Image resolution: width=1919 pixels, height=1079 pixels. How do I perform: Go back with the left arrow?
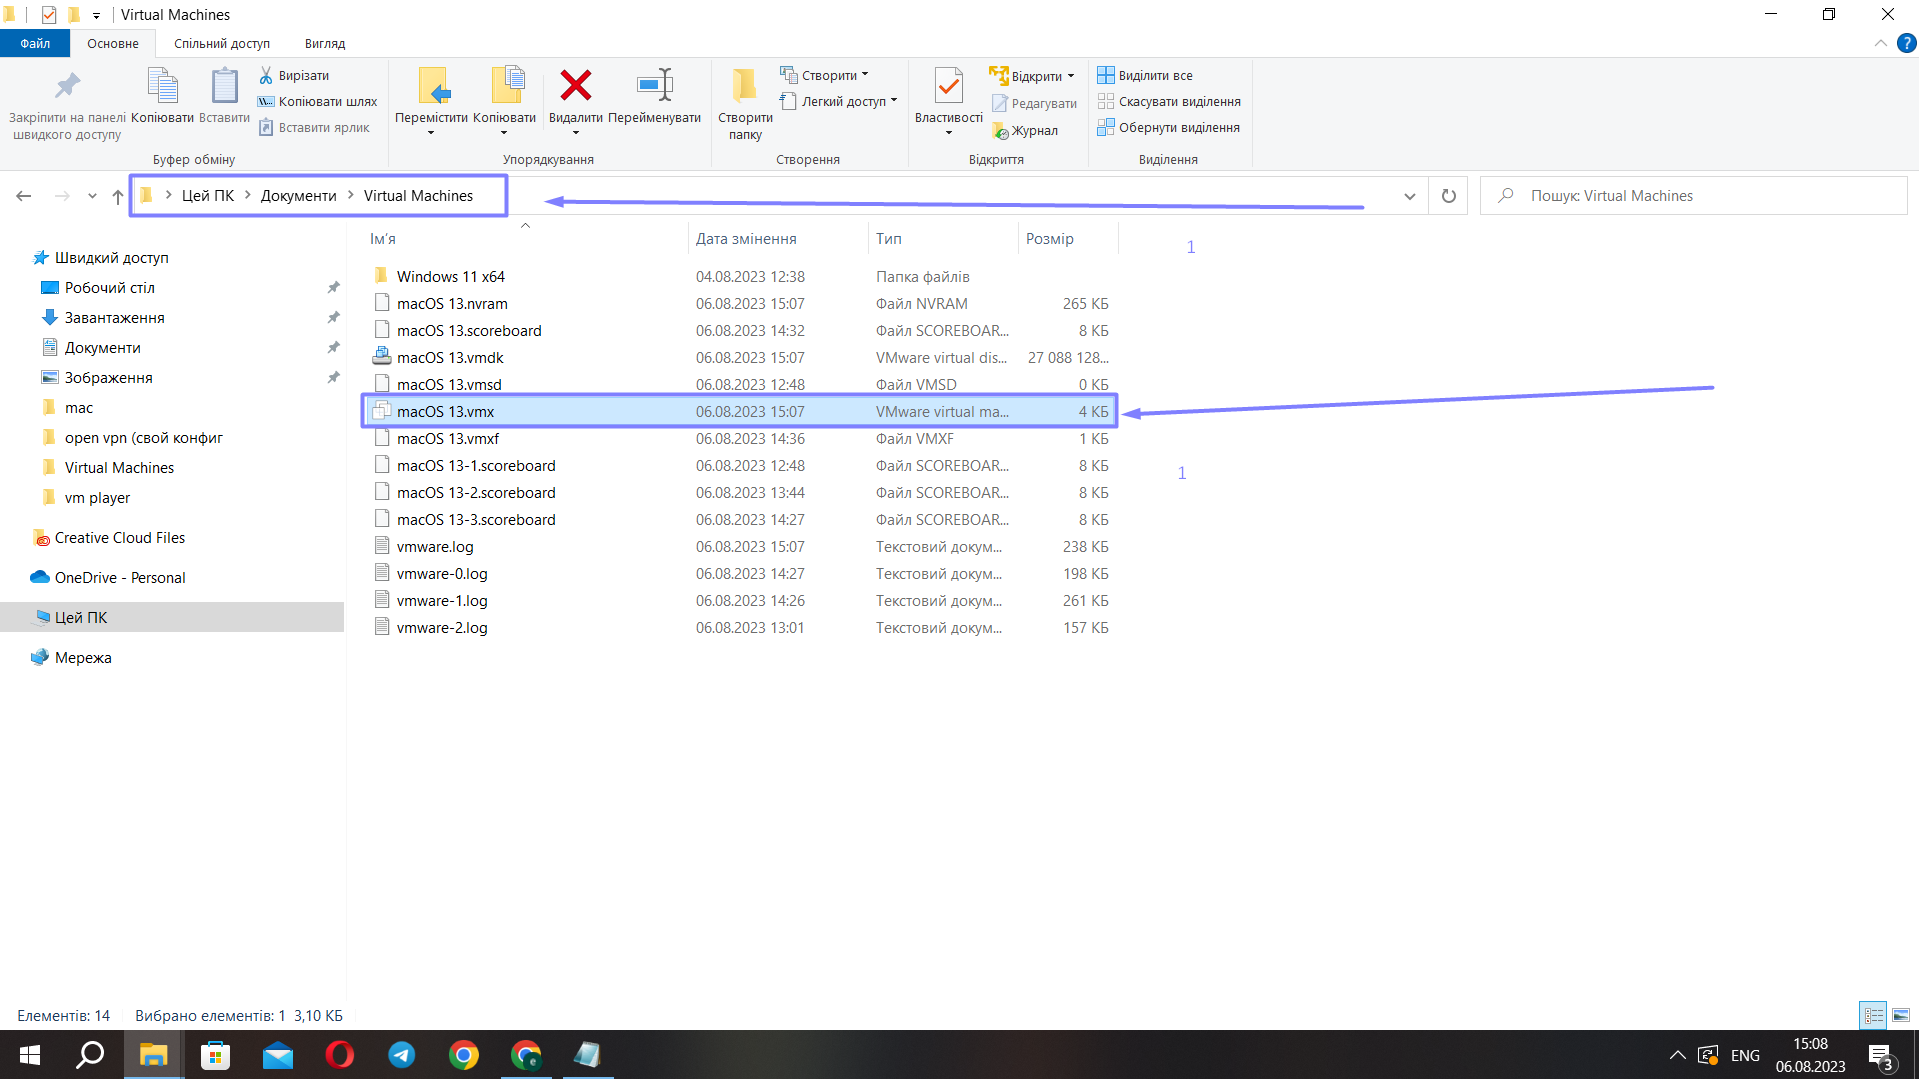pos(24,196)
